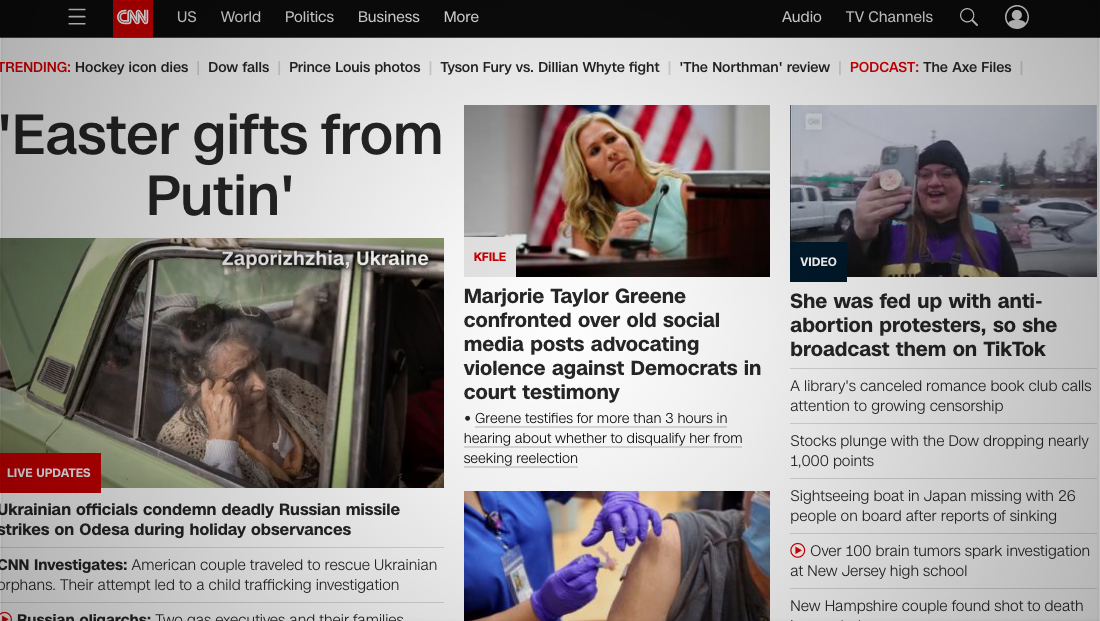Open the Zaporizhzhia car window photo
The height and width of the screenshot is (621, 1100).
point(222,363)
